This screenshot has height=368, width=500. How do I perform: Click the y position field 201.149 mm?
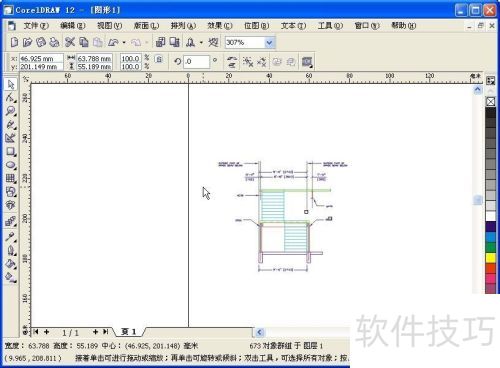pos(41,67)
